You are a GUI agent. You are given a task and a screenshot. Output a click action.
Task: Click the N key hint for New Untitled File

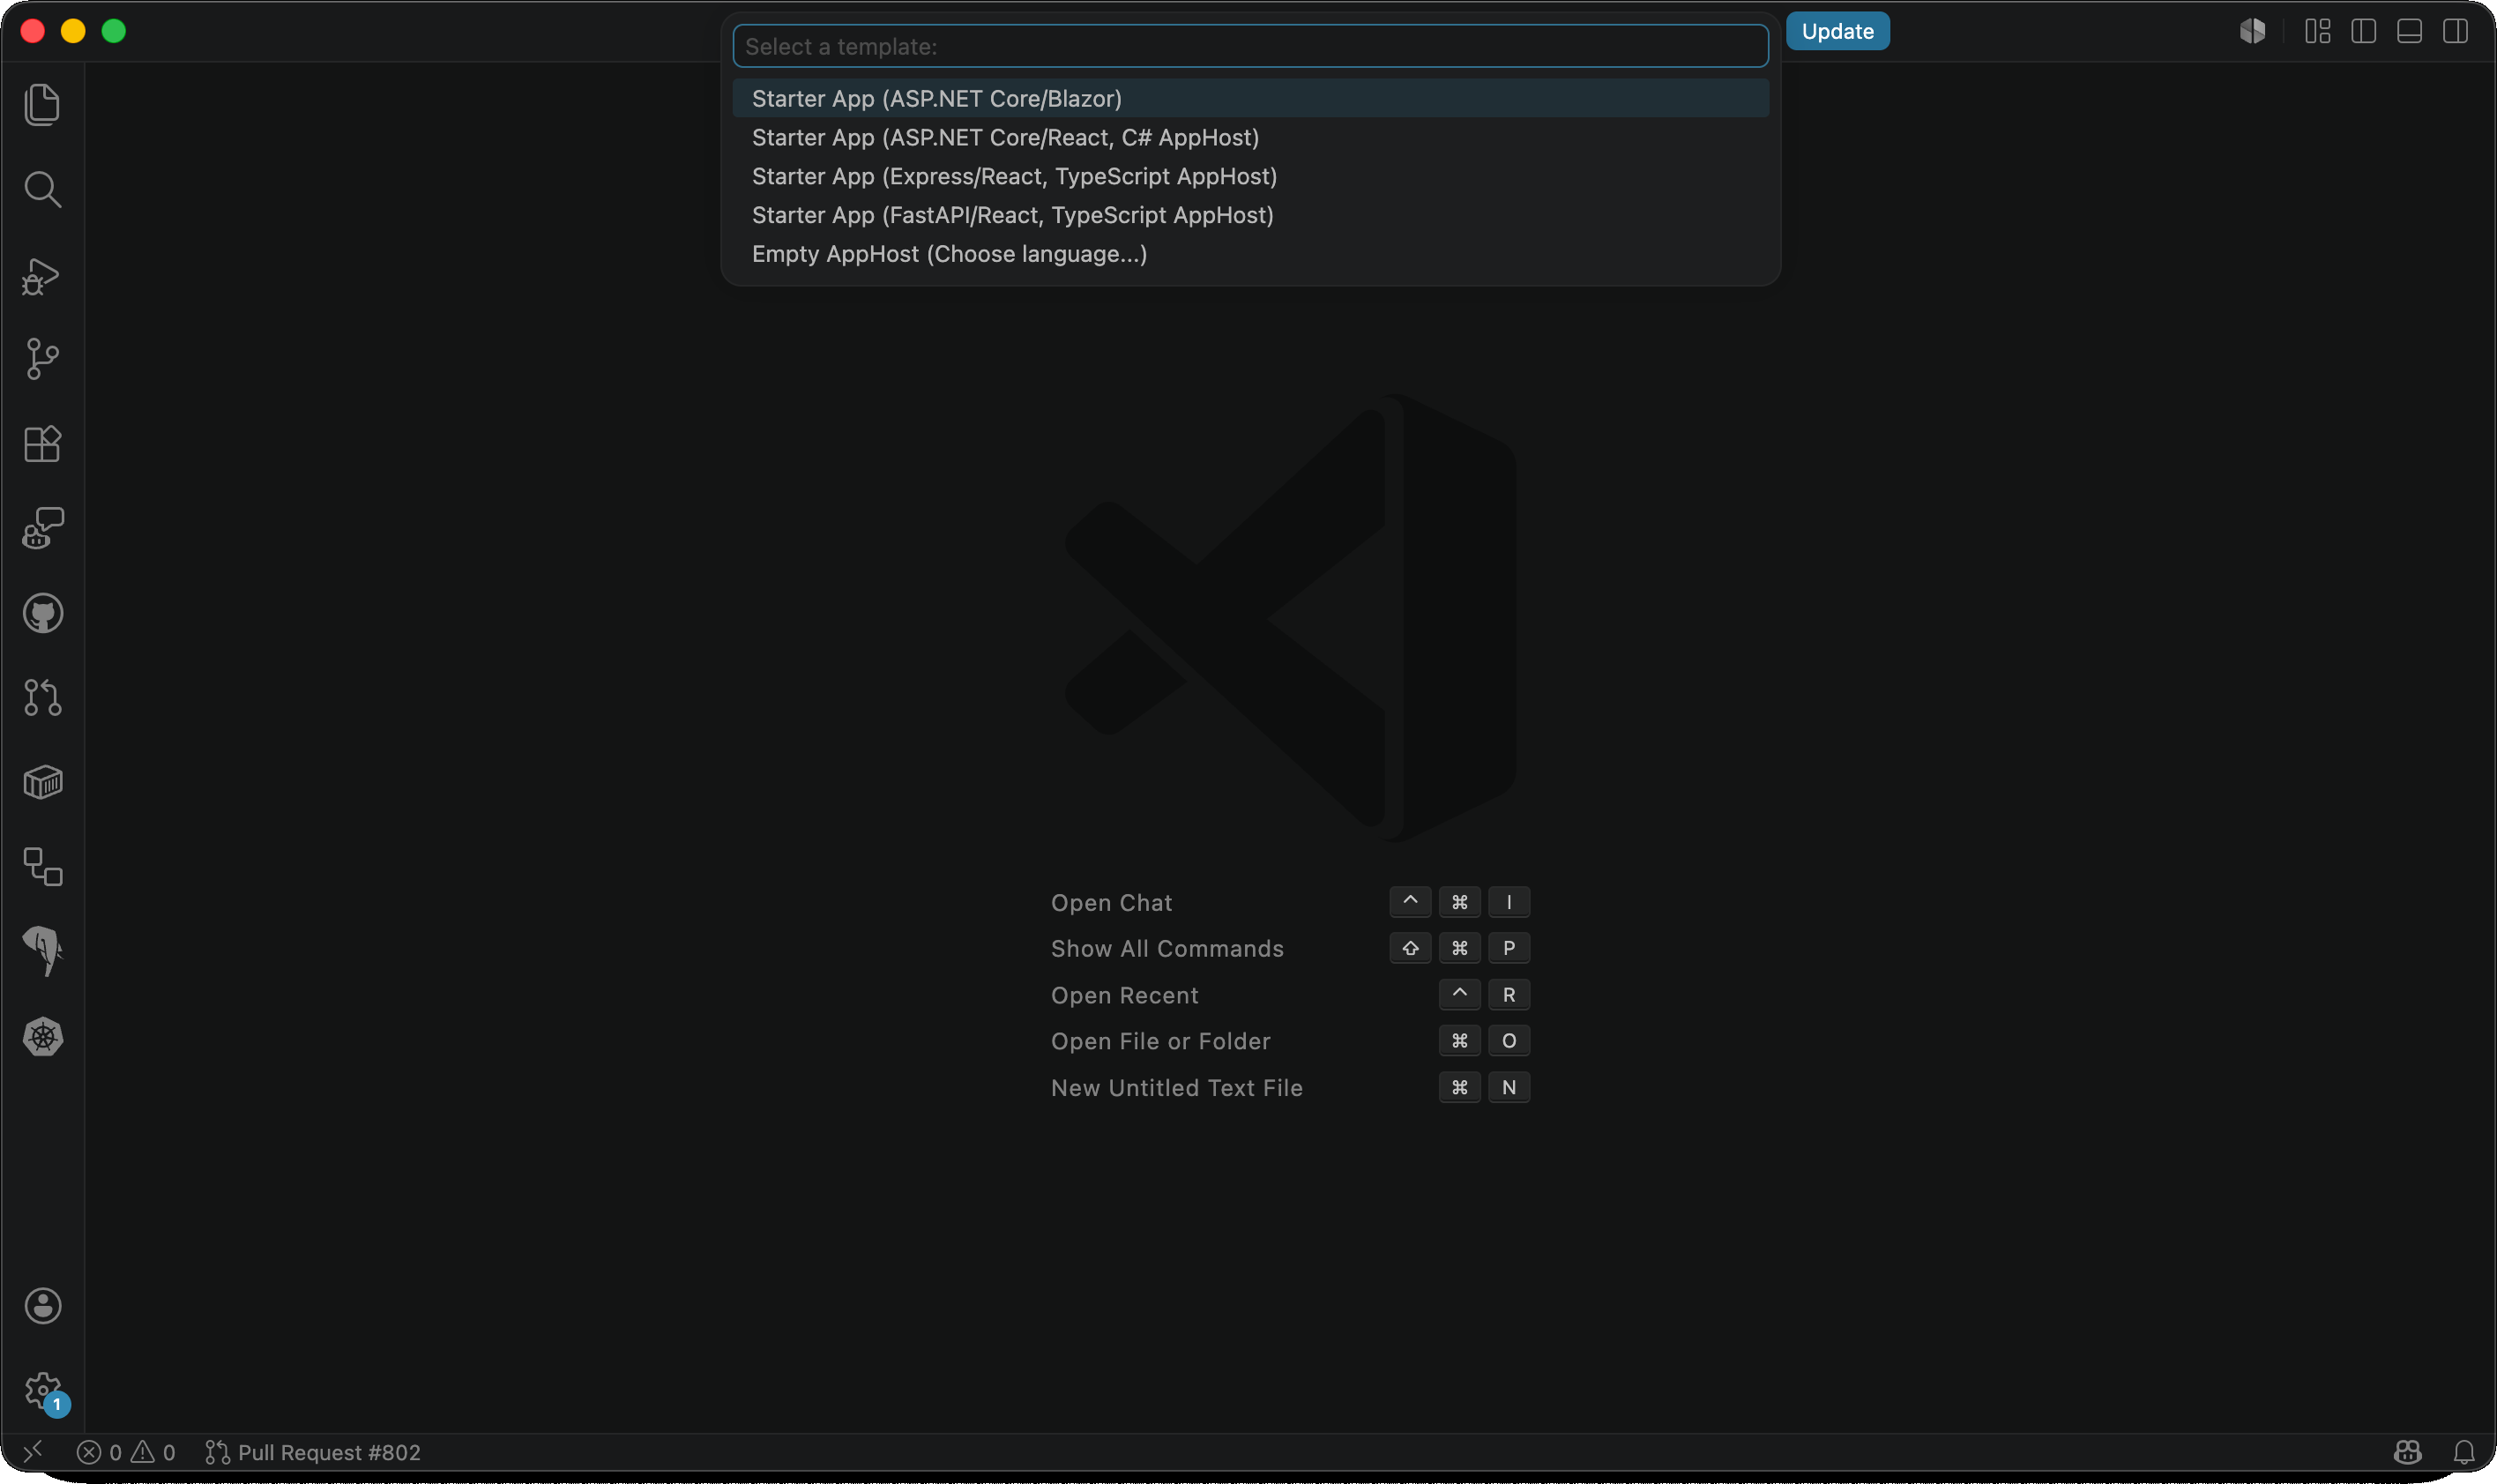pos(1508,1087)
